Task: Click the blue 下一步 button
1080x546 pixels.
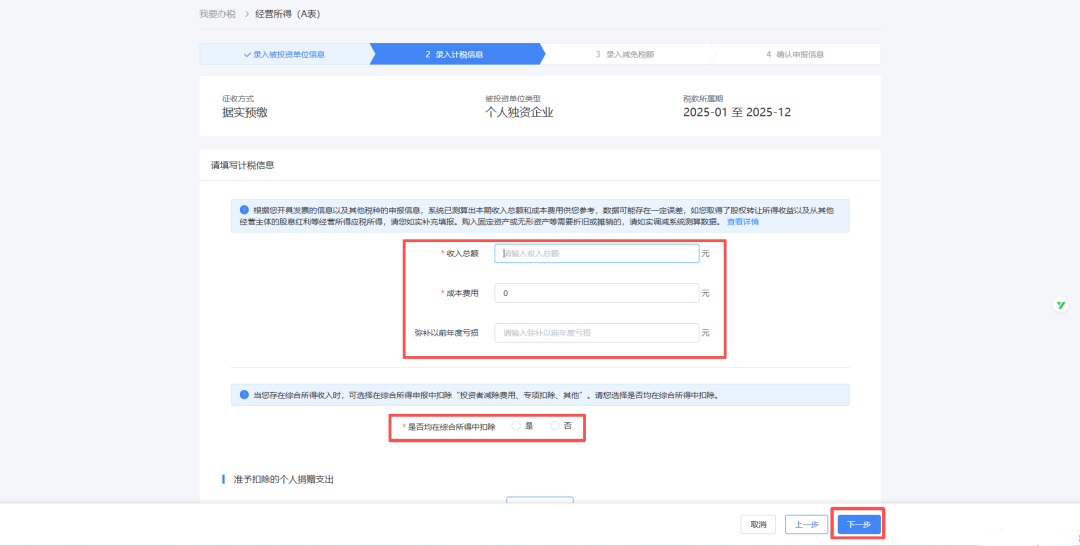Action: [859, 524]
